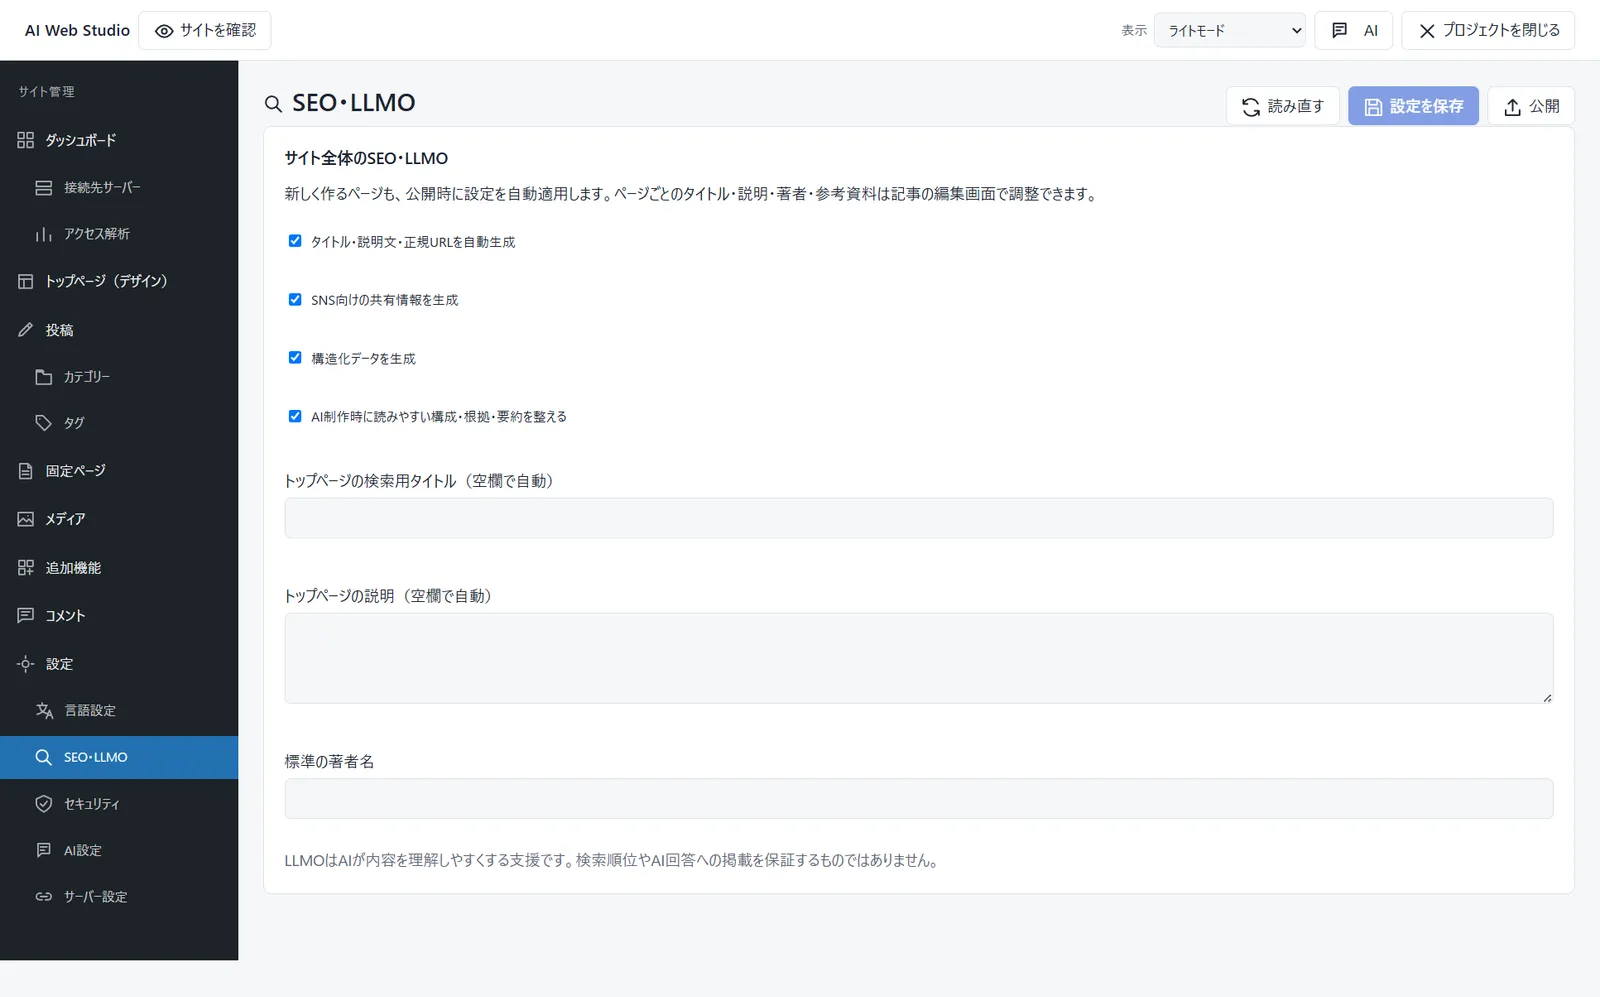This screenshot has width=1600, height=997.
Task: Disable AI制作時に読みやすい構成・根拠・要約を整える checkbox
Action: (x=295, y=416)
